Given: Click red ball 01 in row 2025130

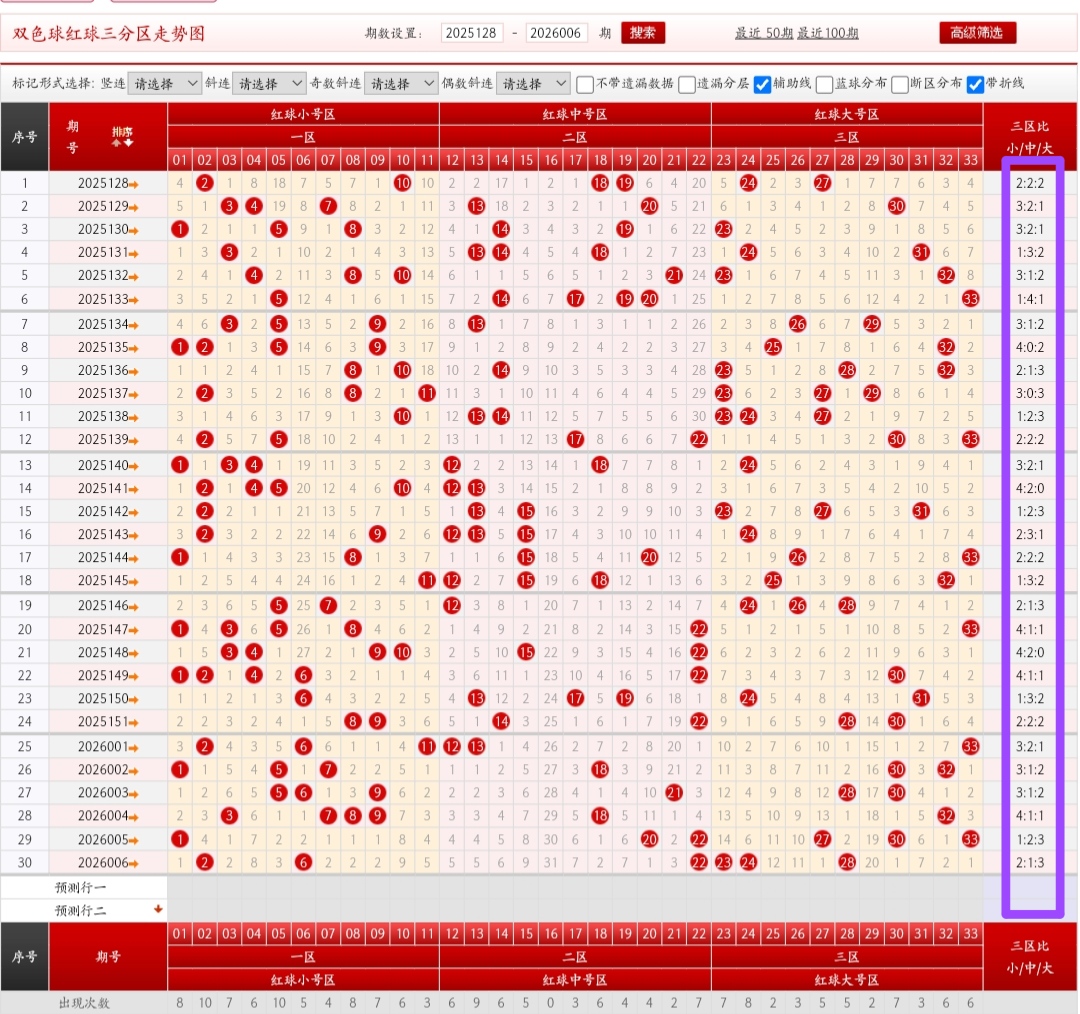Looking at the screenshot, I should 180,229.
